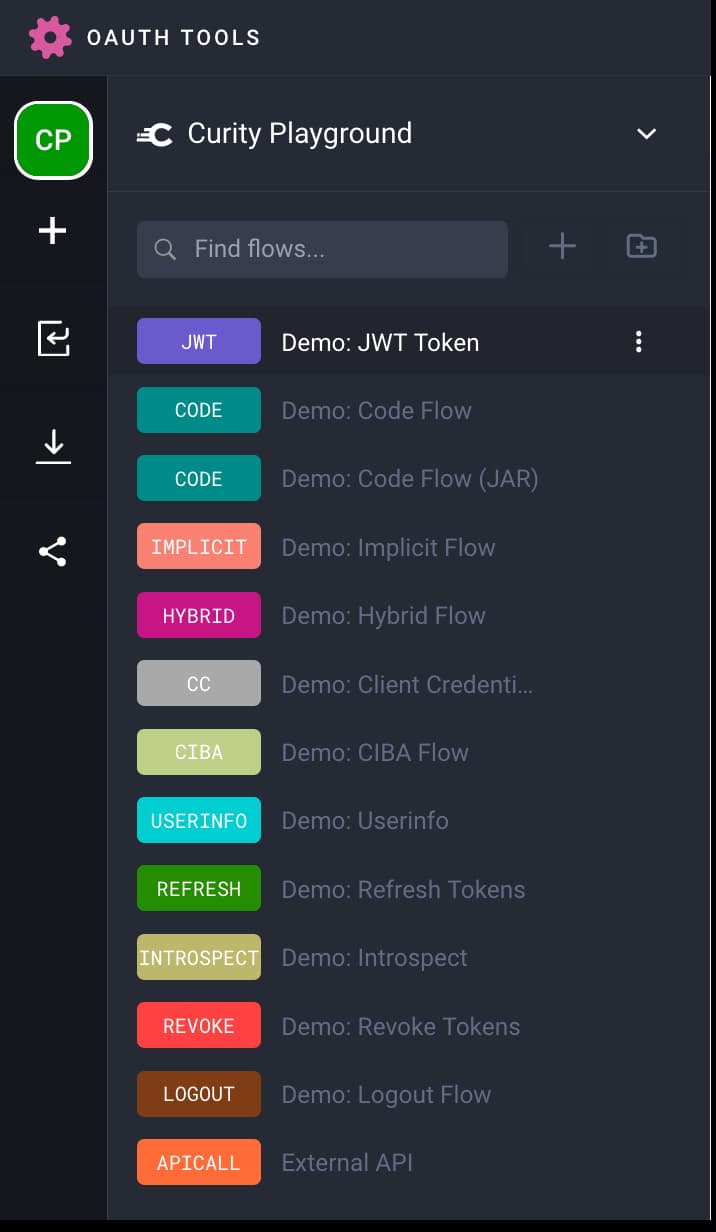Image resolution: width=716 pixels, height=1232 pixels.
Task: Click the plus icon in left sidebar
Action: [52, 232]
